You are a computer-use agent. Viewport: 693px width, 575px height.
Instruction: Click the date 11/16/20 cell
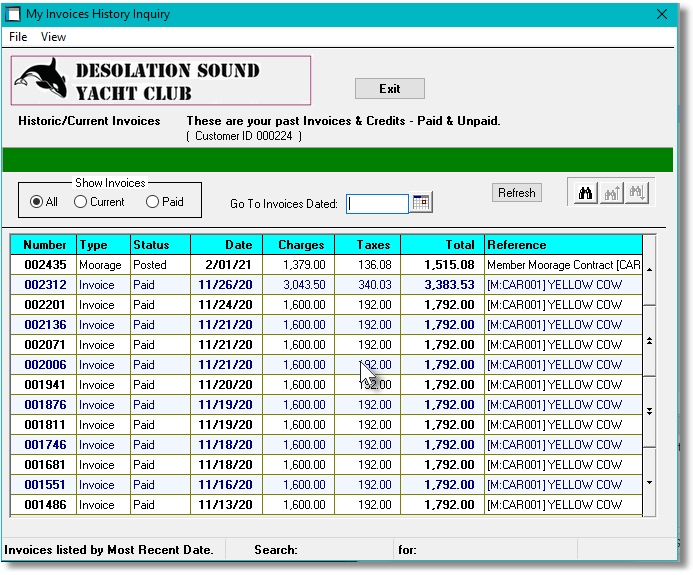tap(225, 485)
